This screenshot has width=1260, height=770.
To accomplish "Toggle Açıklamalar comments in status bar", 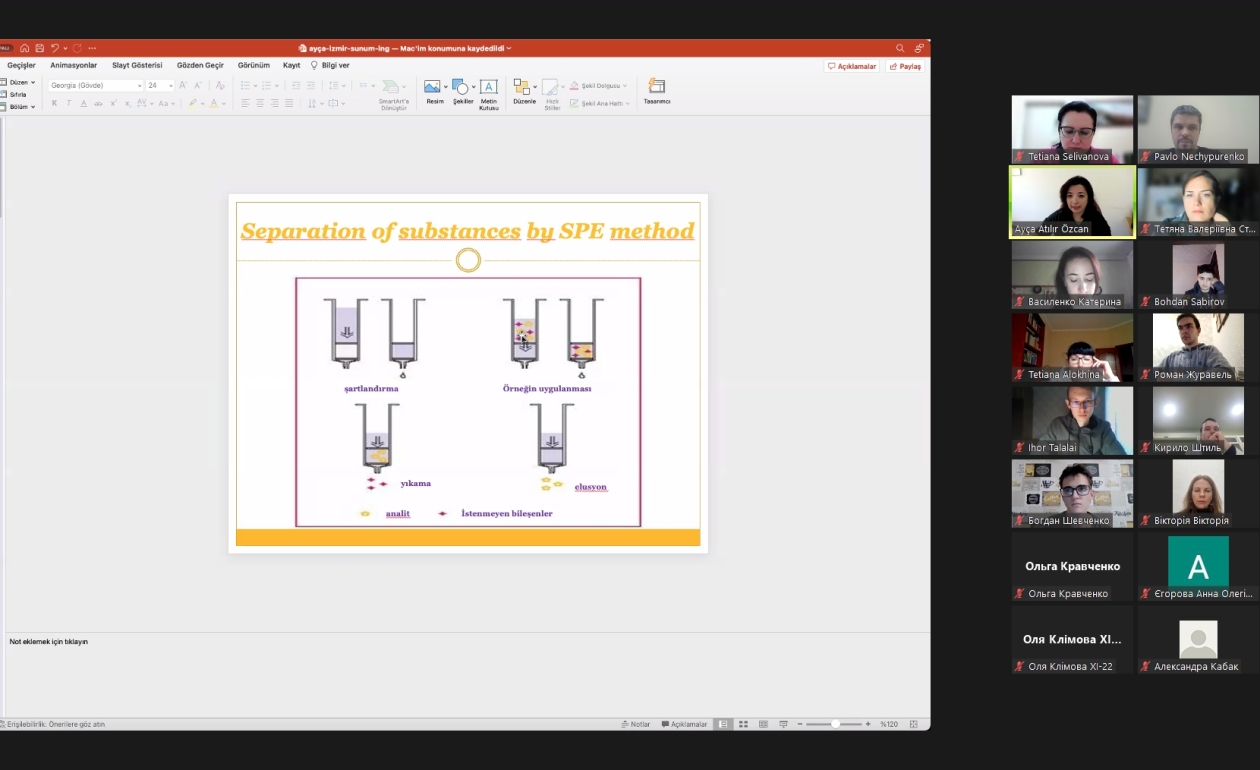I will pyautogui.click(x=684, y=724).
